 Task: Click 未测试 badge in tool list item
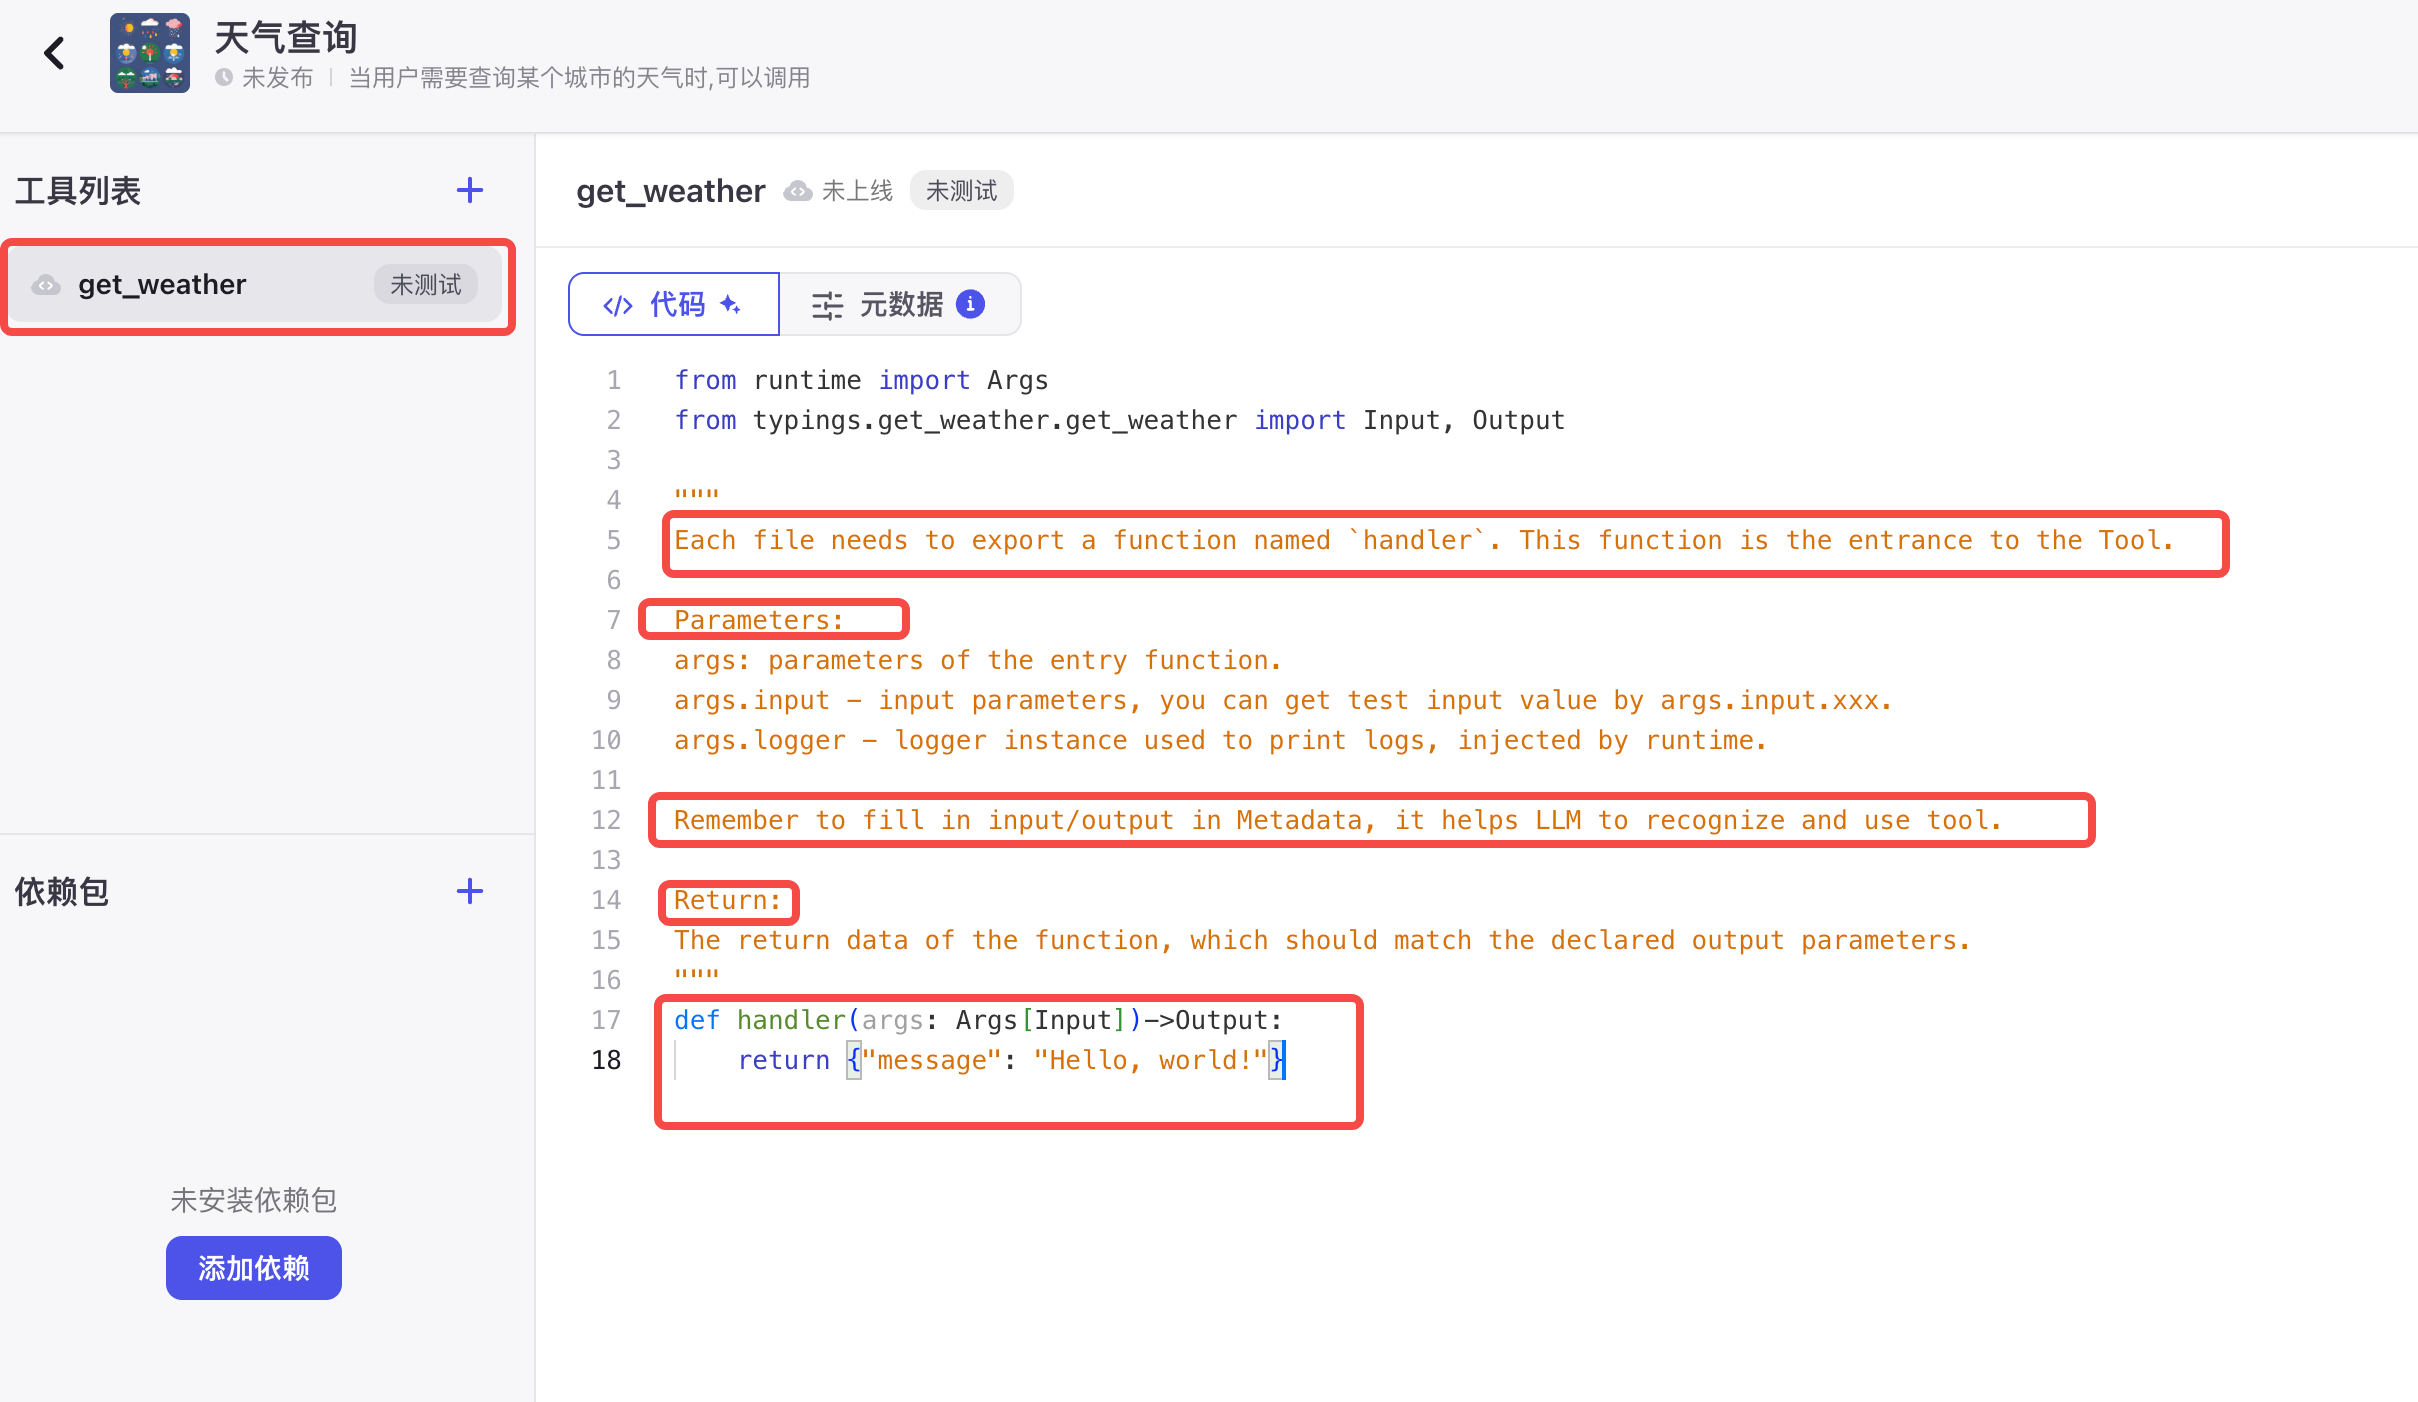tap(425, 285)
